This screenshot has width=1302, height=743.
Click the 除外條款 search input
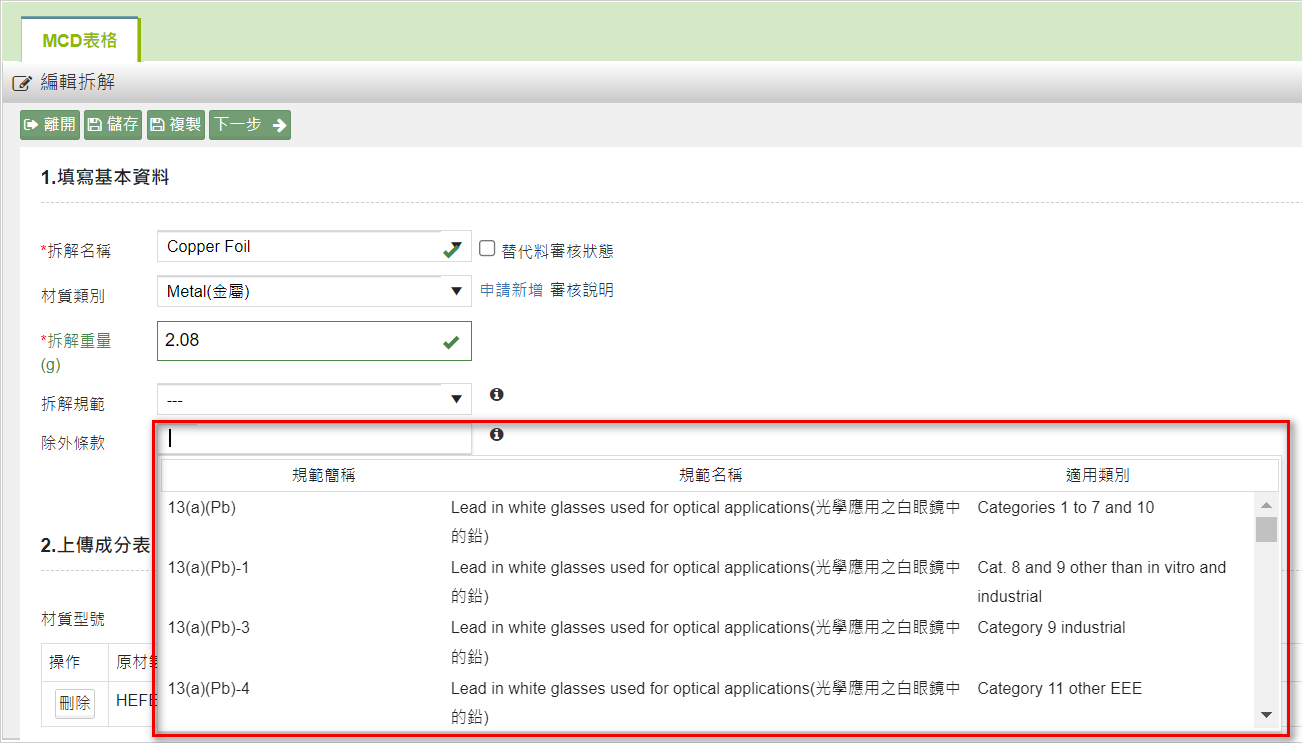(x=314, y=438)
